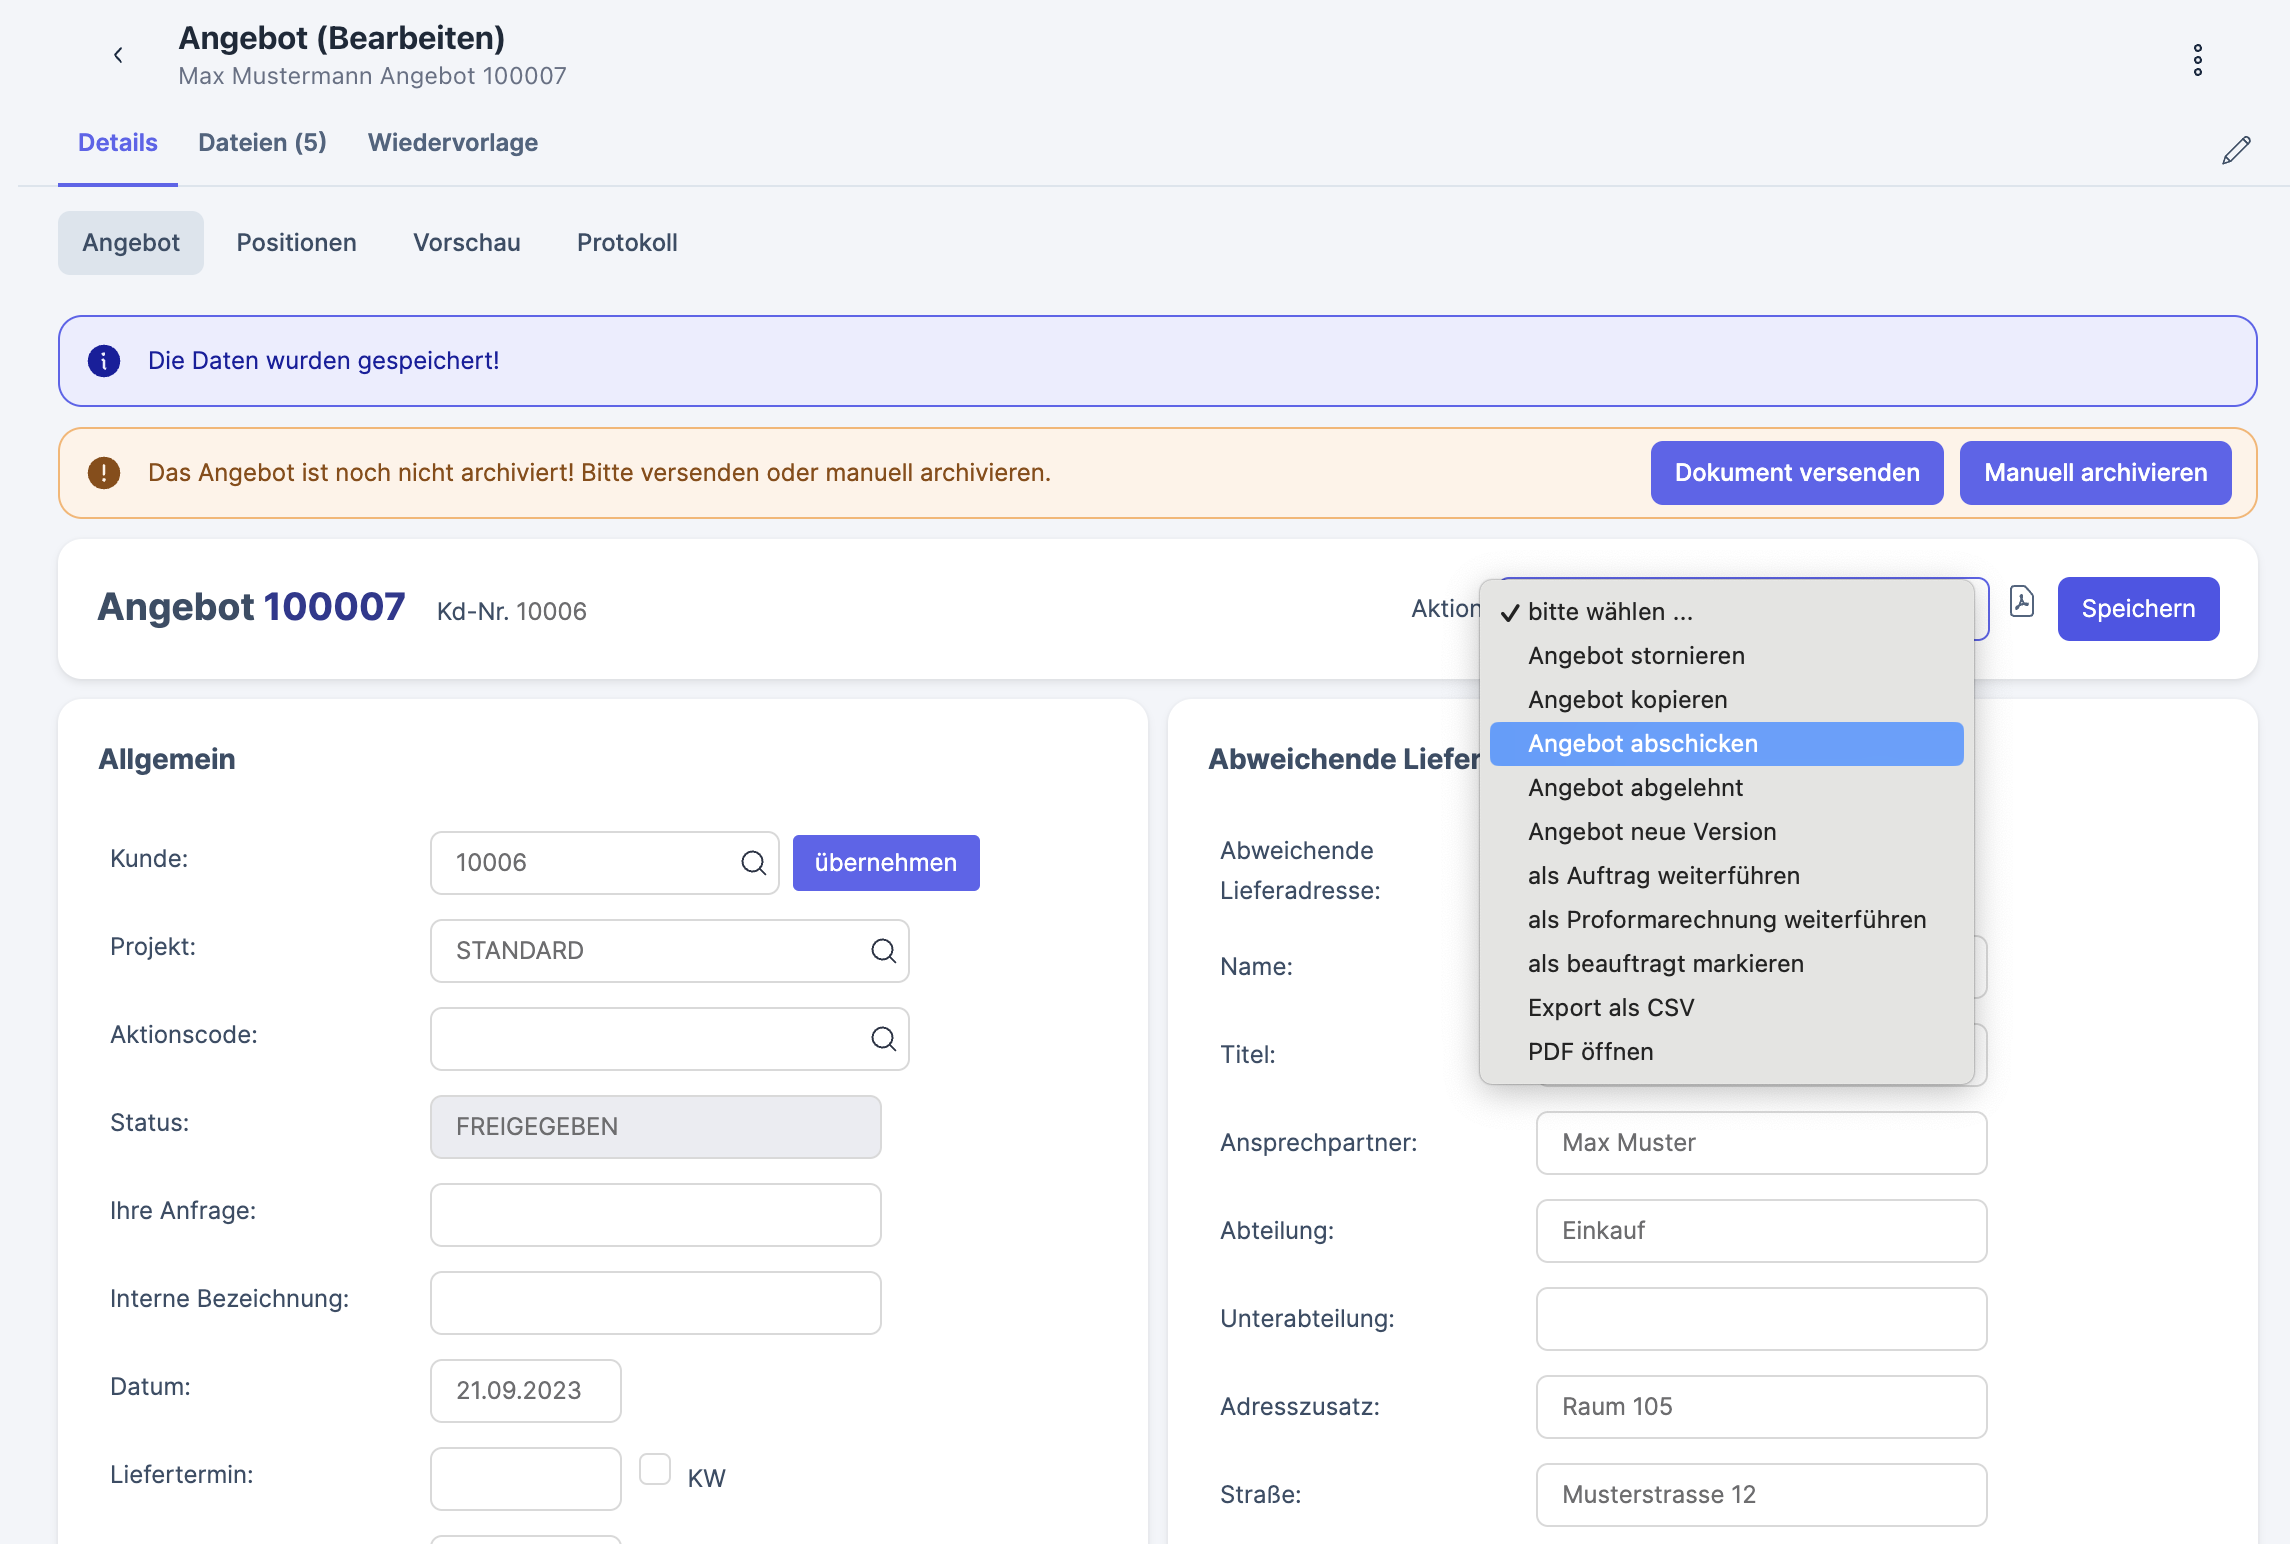Pick PDF öffnen from list

[1590, 1052]
